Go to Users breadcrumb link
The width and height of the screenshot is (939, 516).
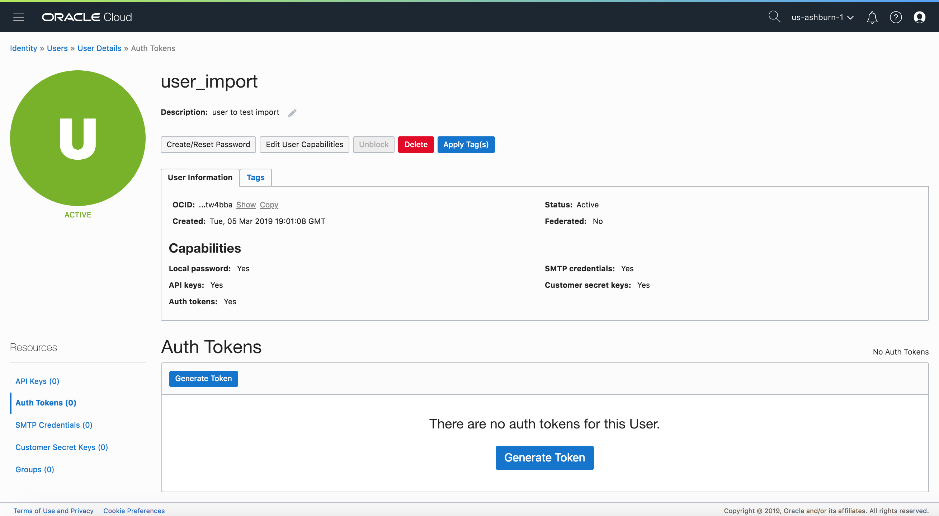coord(57,48)
